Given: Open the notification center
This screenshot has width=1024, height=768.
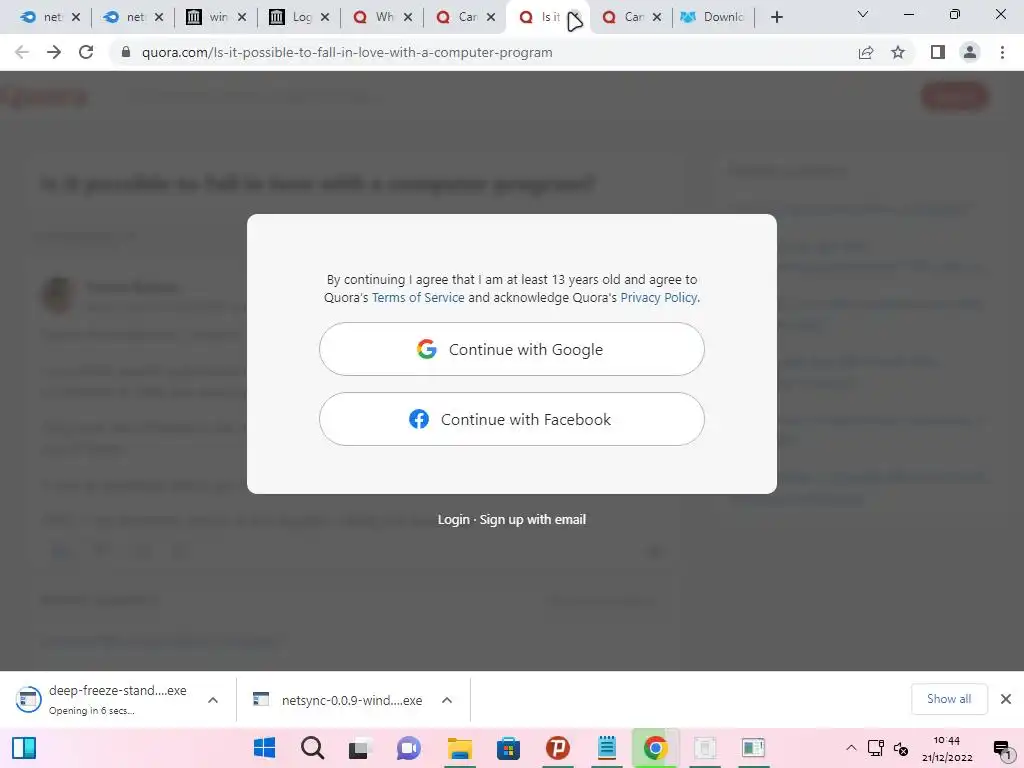Looking at the screenshot, I should tap(1002, 749).
